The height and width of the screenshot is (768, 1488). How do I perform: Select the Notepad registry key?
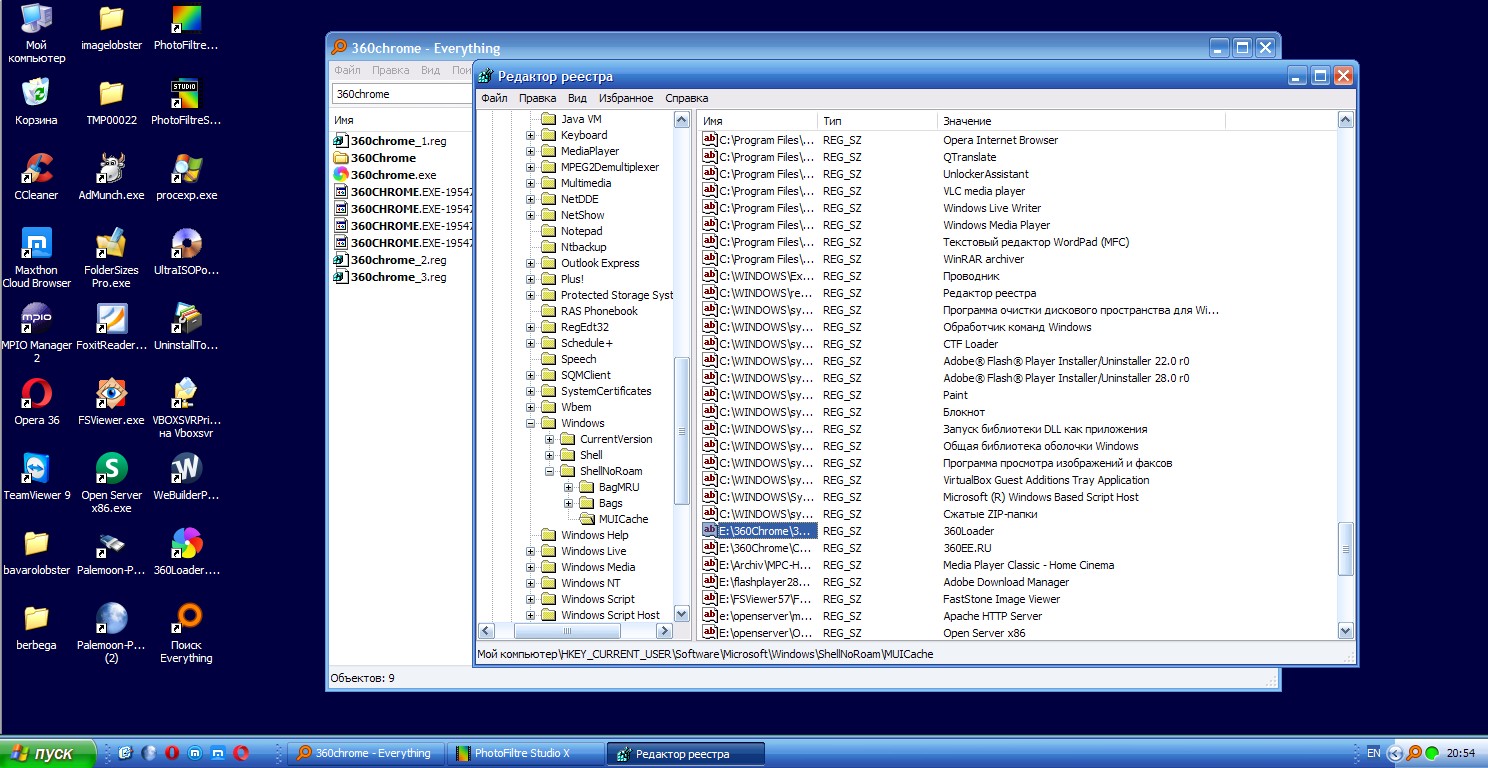(x=581, y=231)
